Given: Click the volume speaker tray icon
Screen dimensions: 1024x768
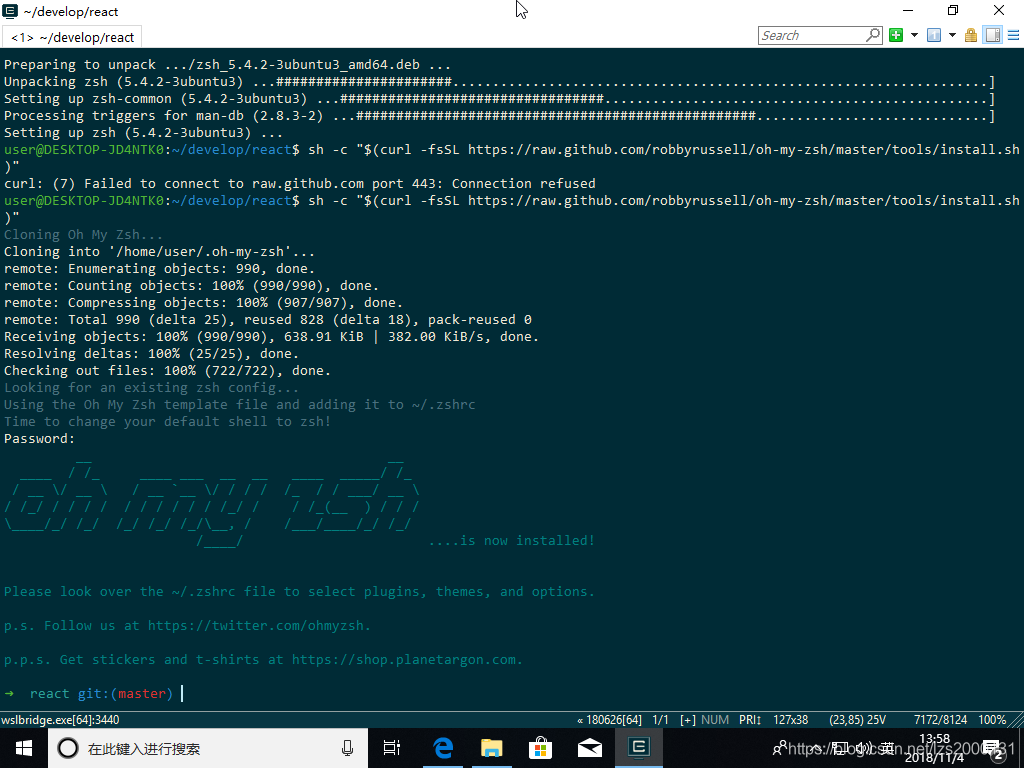Looking at the screenshot, I should pyautogui.click(x=863, y=748).
